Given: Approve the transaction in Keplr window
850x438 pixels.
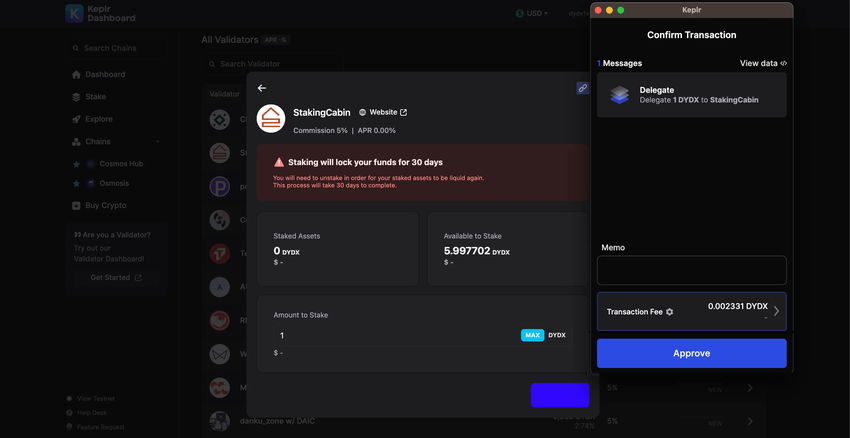Looking at the screenshot, I should click(x=691, y=353).
